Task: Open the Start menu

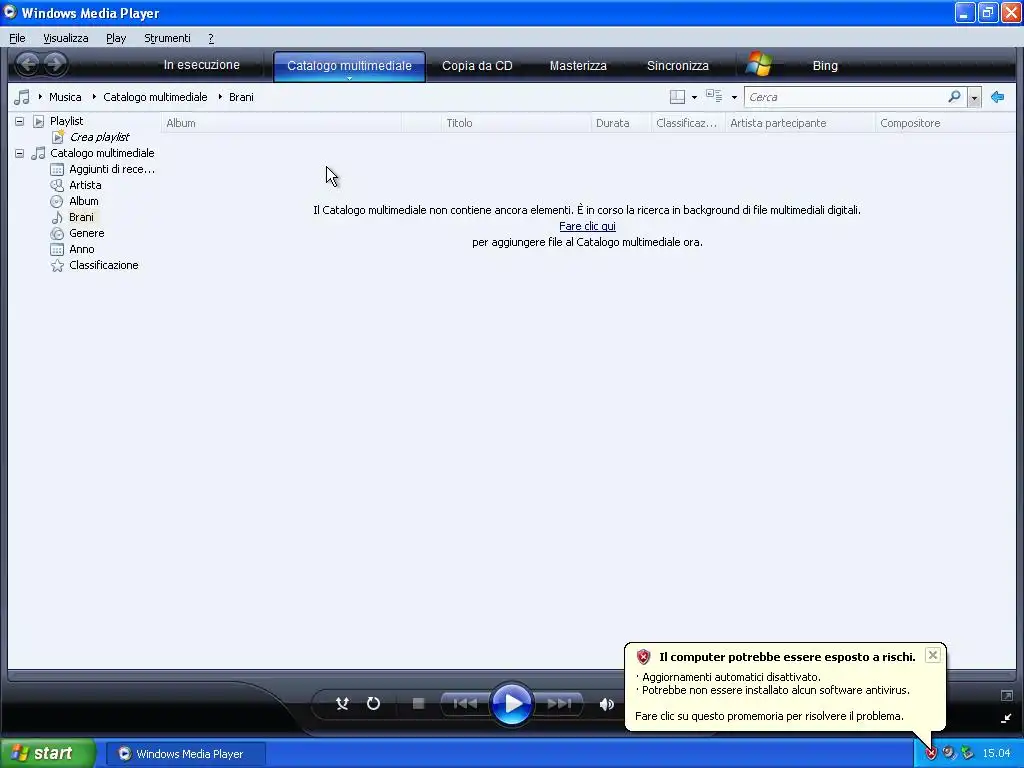Action: [47, 754]
